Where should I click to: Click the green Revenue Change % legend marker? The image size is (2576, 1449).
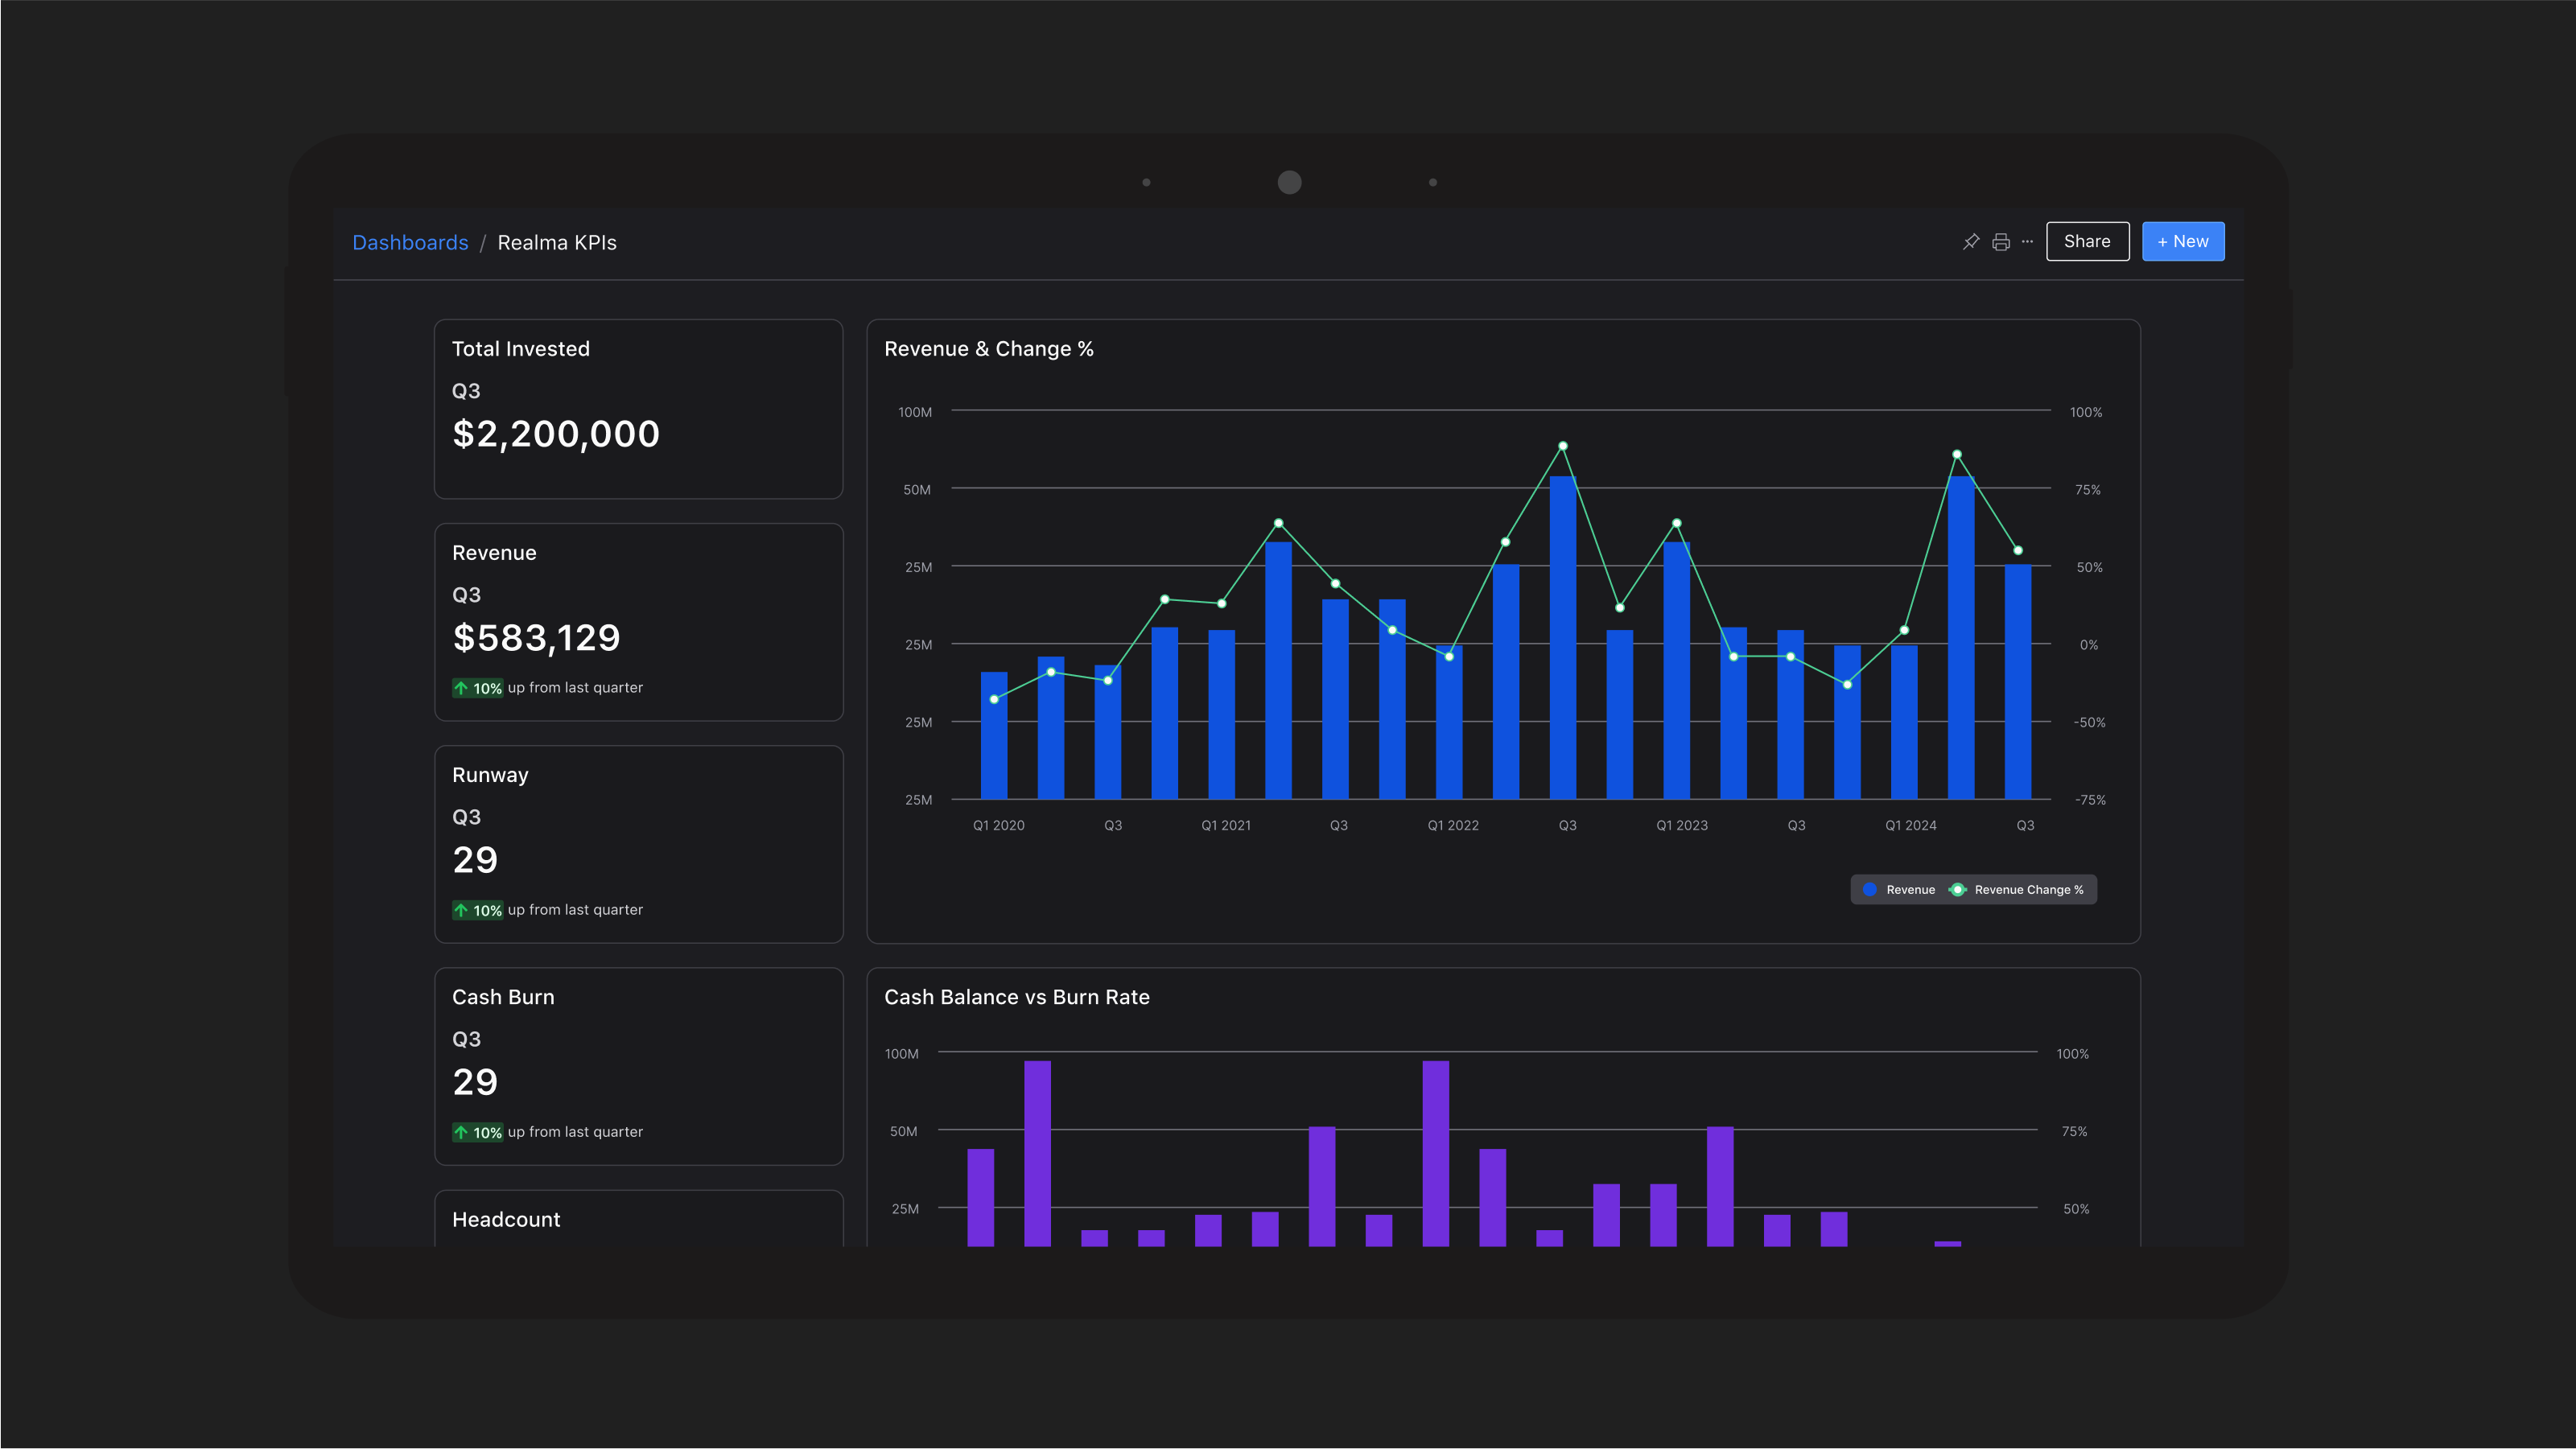(x=1957, y=889)
